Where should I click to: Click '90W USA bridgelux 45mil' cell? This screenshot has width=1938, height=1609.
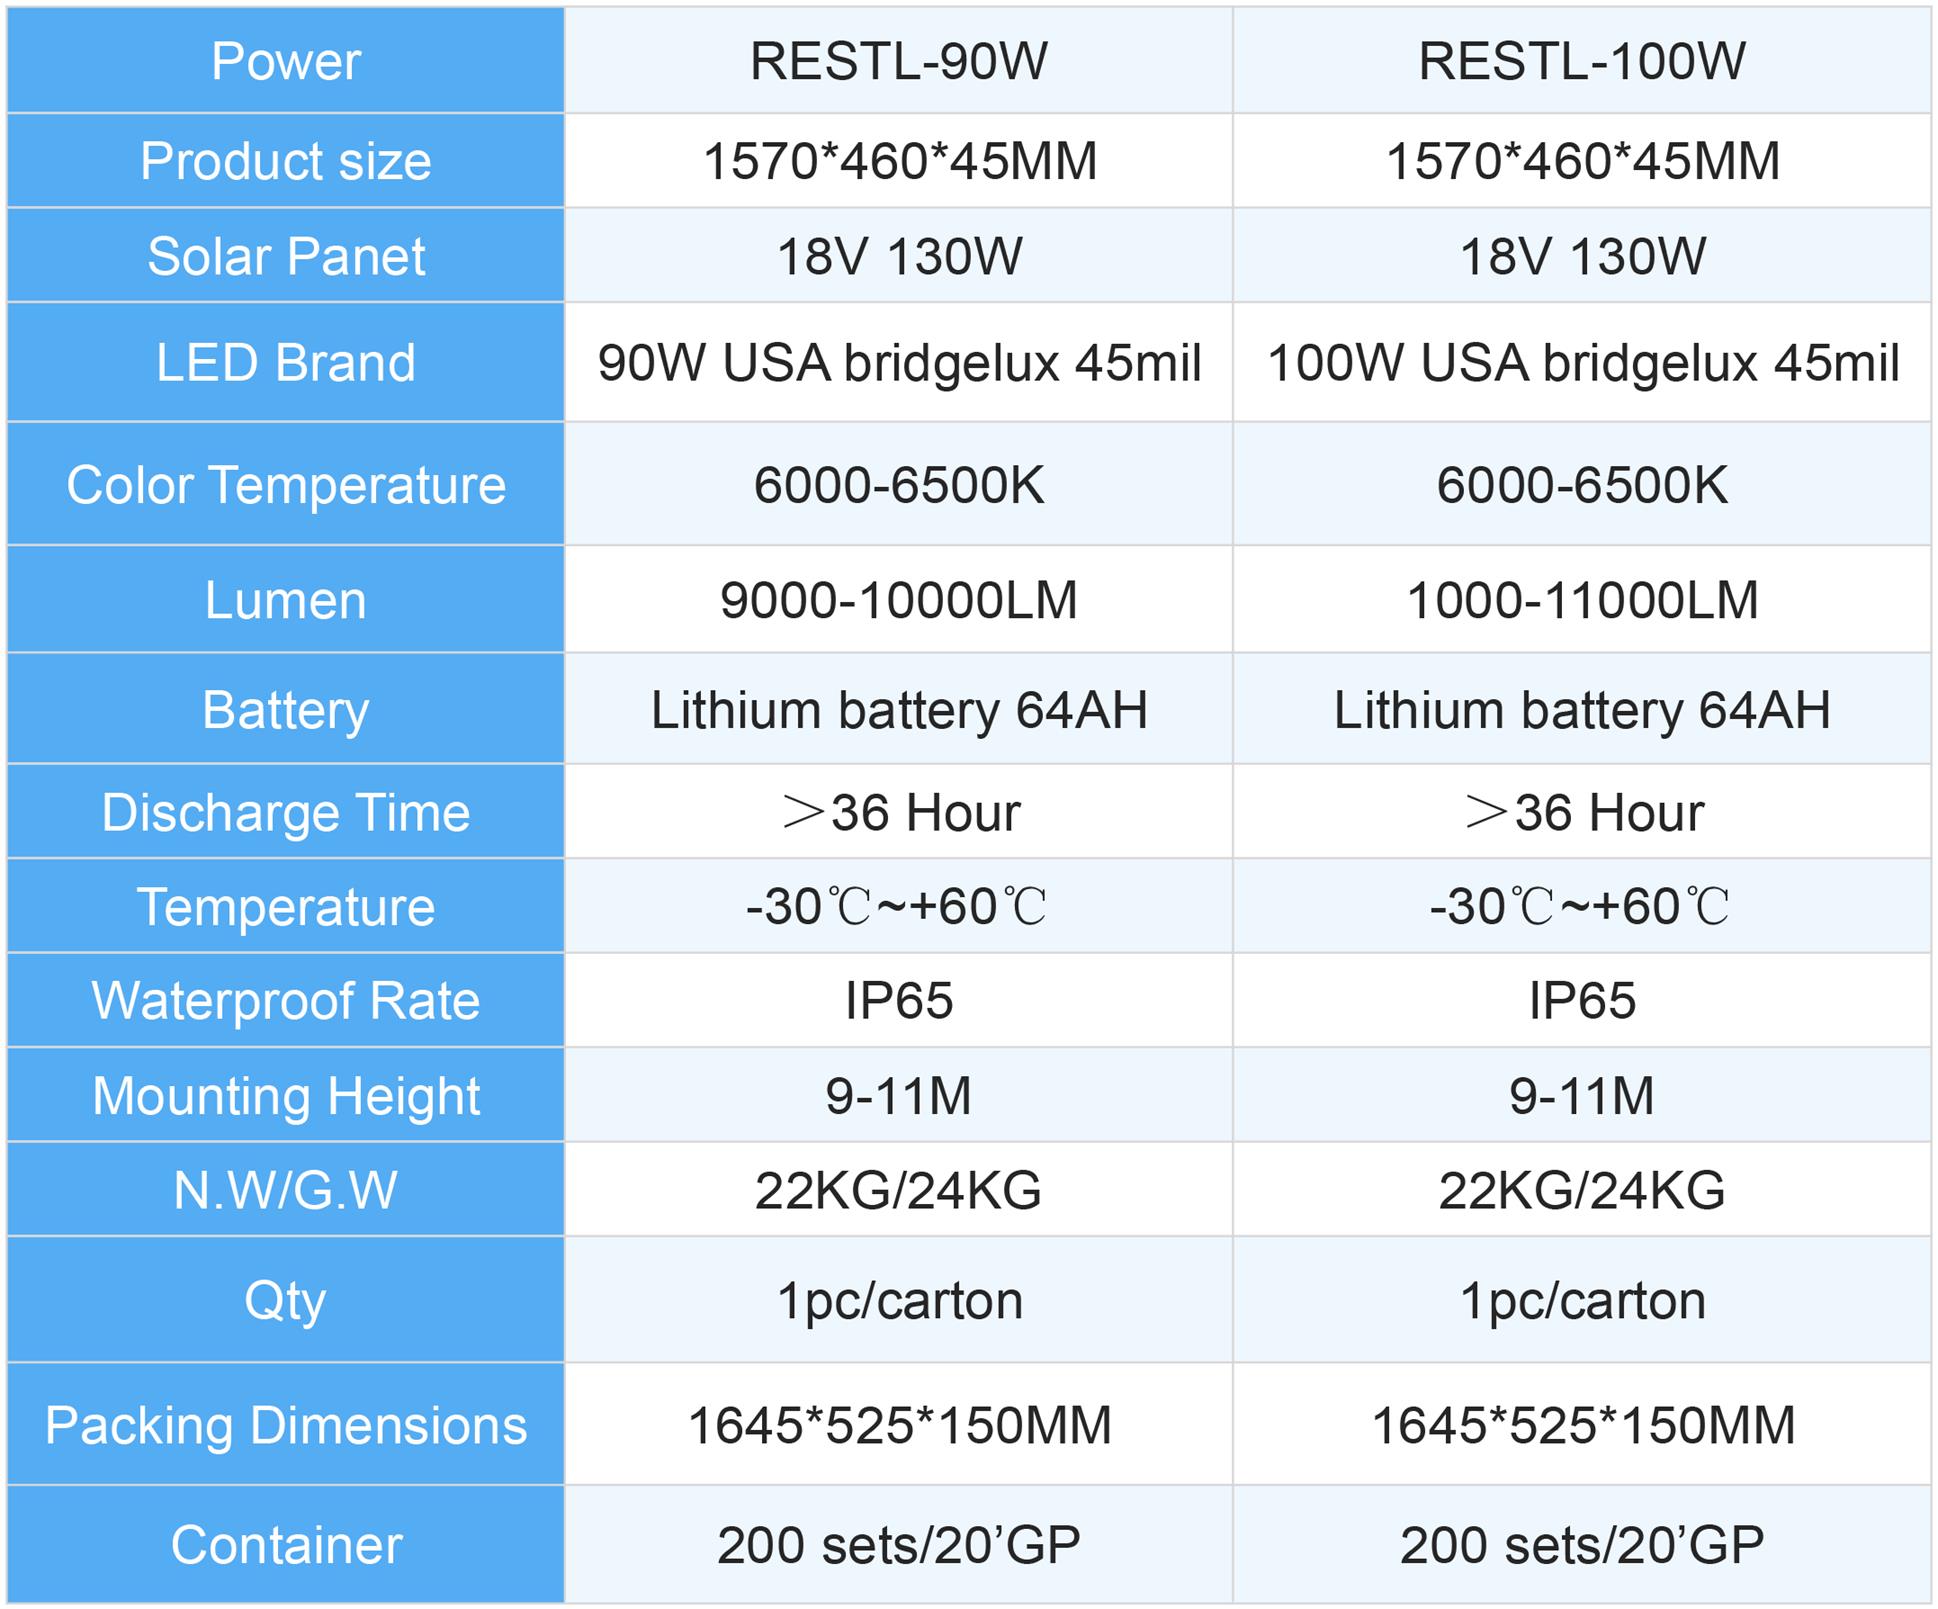(898, 362)
